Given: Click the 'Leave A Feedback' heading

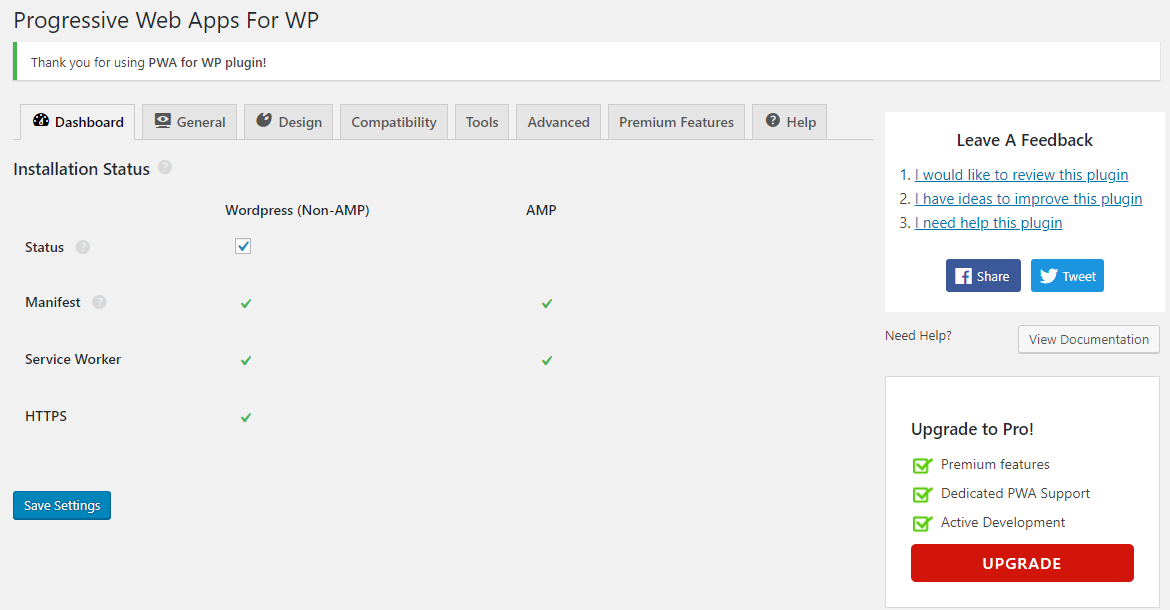Looking at the screenshot, I should coord(1024,140).
